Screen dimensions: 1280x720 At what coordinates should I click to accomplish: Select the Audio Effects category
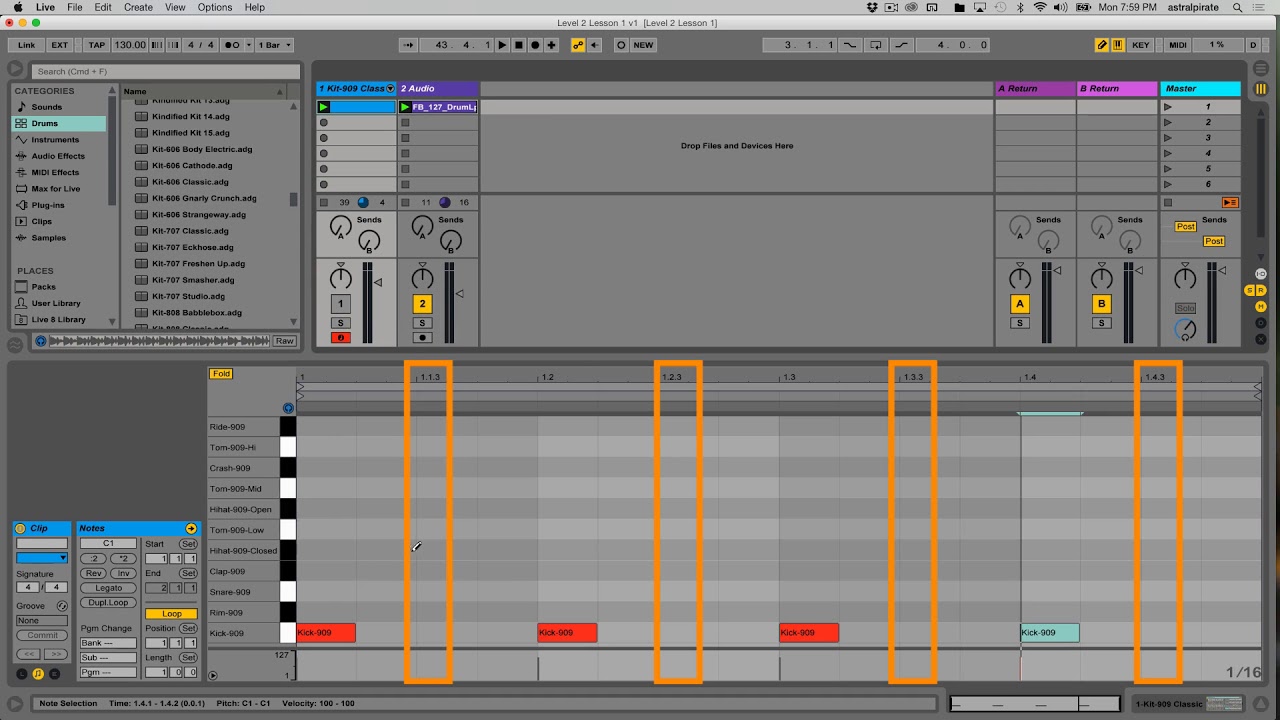click(x=58, y=156)
